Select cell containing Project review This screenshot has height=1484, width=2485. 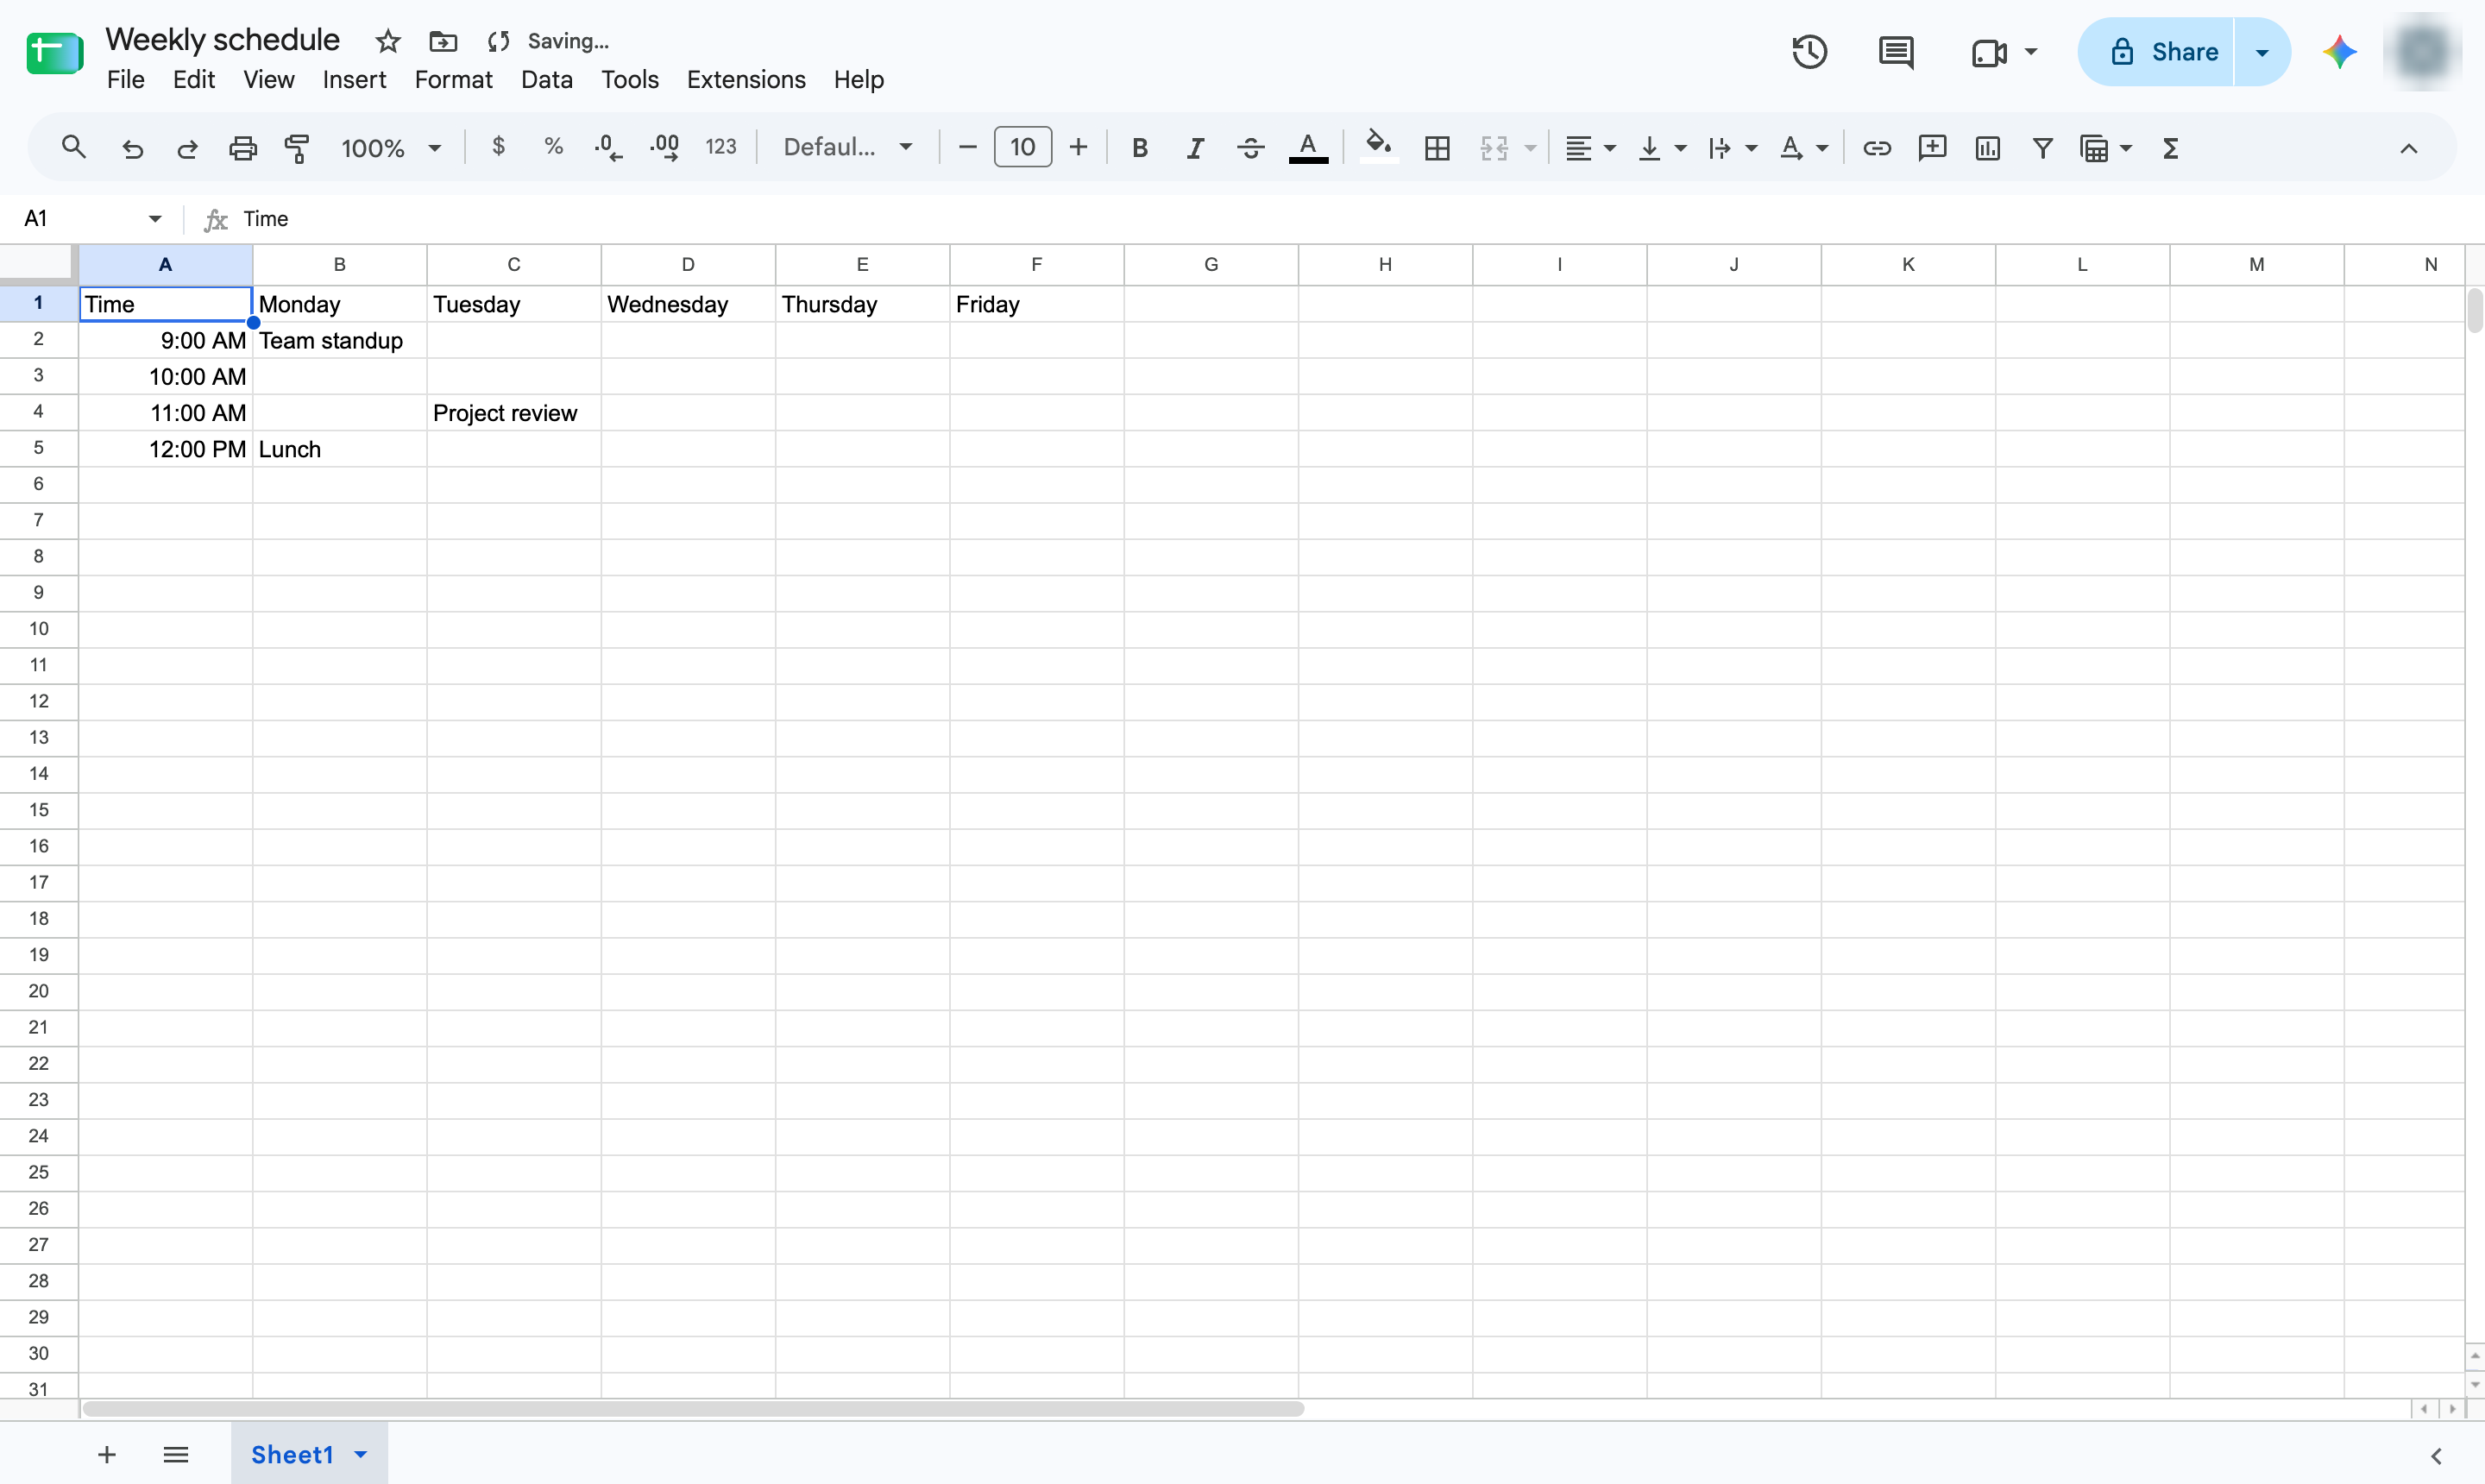(x=513, y=413)
